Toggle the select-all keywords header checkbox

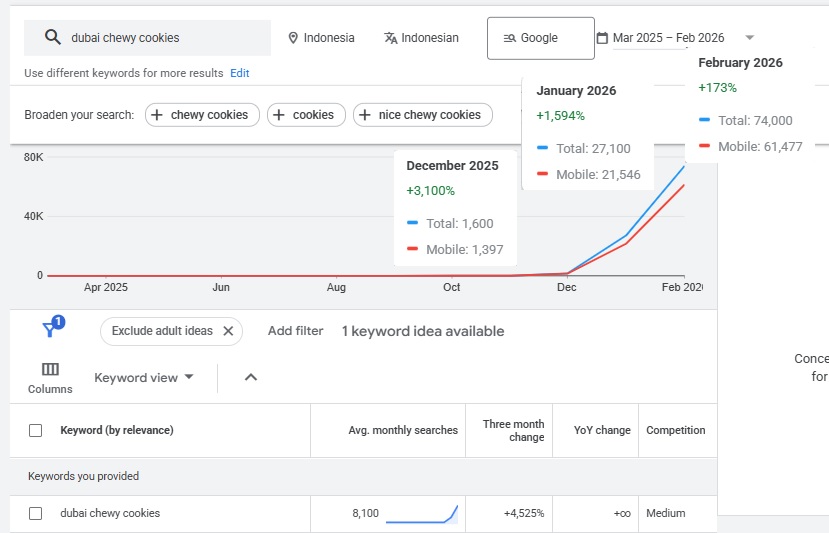36,430
